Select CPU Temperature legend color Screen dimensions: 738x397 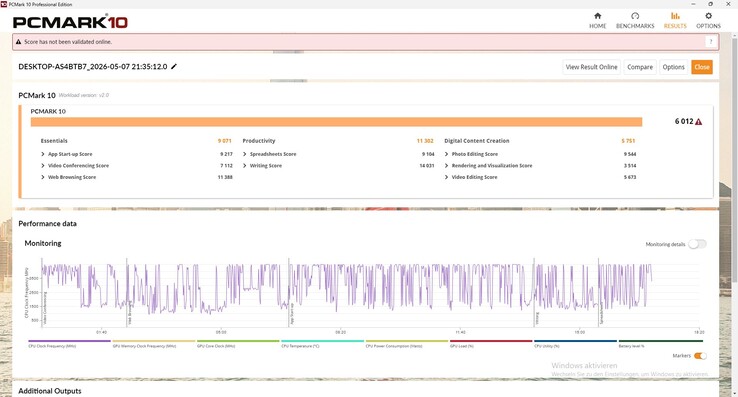pos(322,341)
